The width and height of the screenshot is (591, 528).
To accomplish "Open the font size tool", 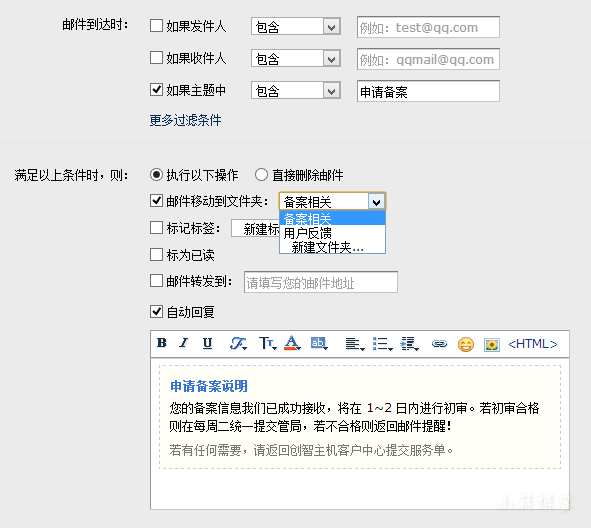I will (268, 343).
